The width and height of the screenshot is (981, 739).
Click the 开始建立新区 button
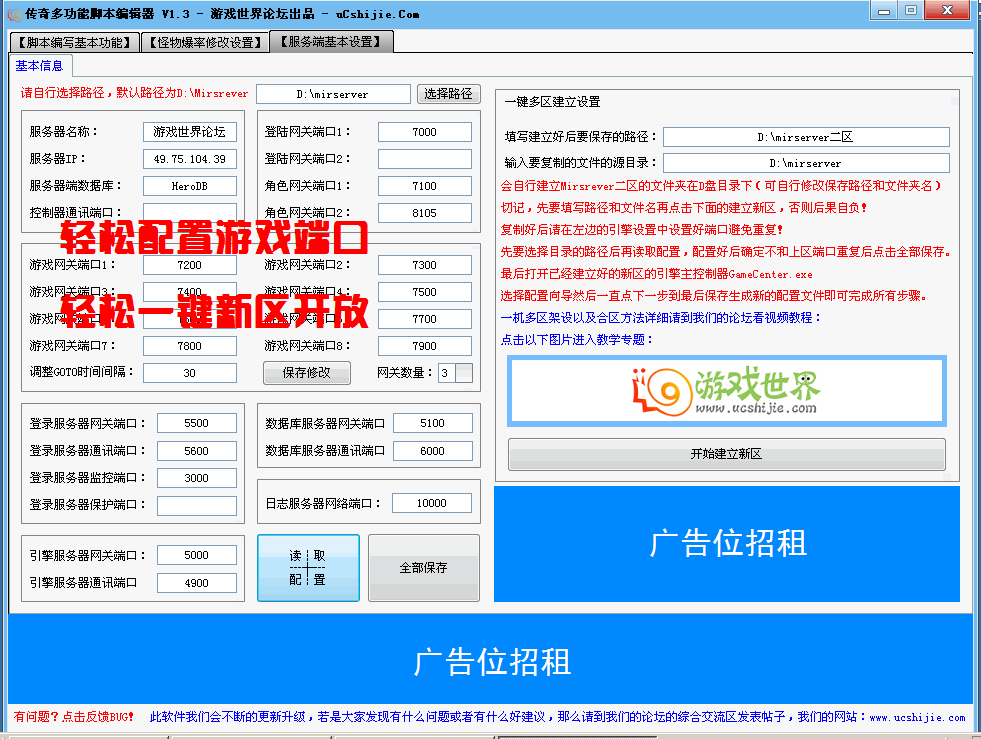726,454
